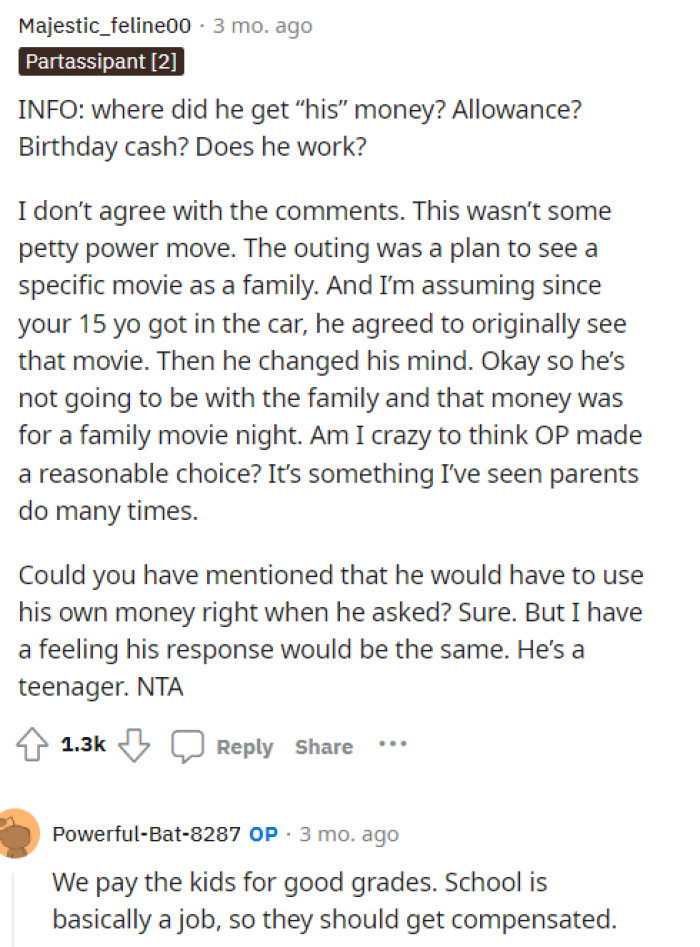Open Majestic_feline00's profile

(x=103, y=25)
